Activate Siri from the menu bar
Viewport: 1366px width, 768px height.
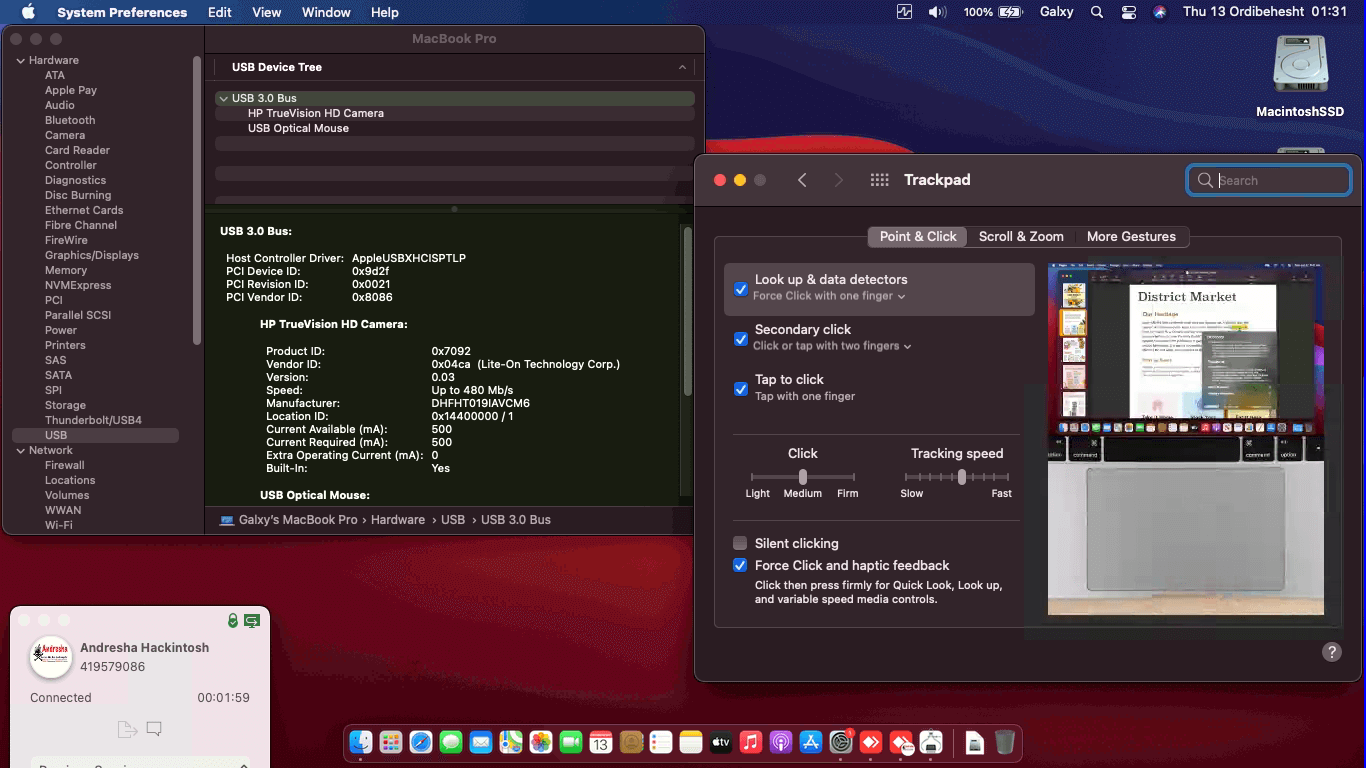[1160, 12]
